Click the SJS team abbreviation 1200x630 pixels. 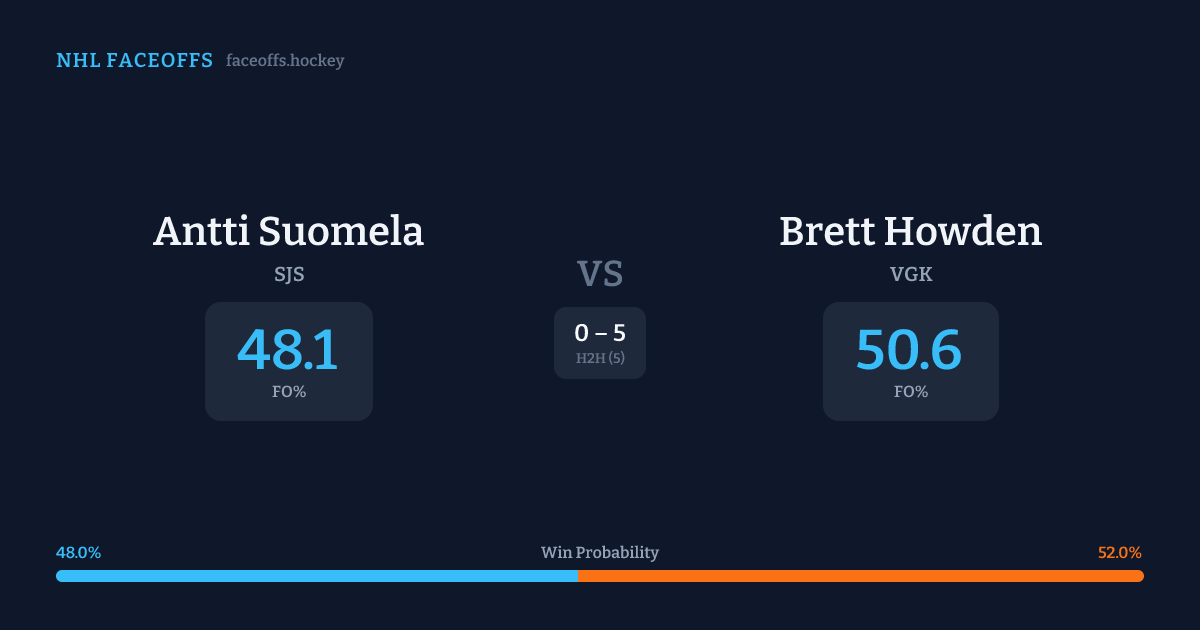[x=289, y=274]
